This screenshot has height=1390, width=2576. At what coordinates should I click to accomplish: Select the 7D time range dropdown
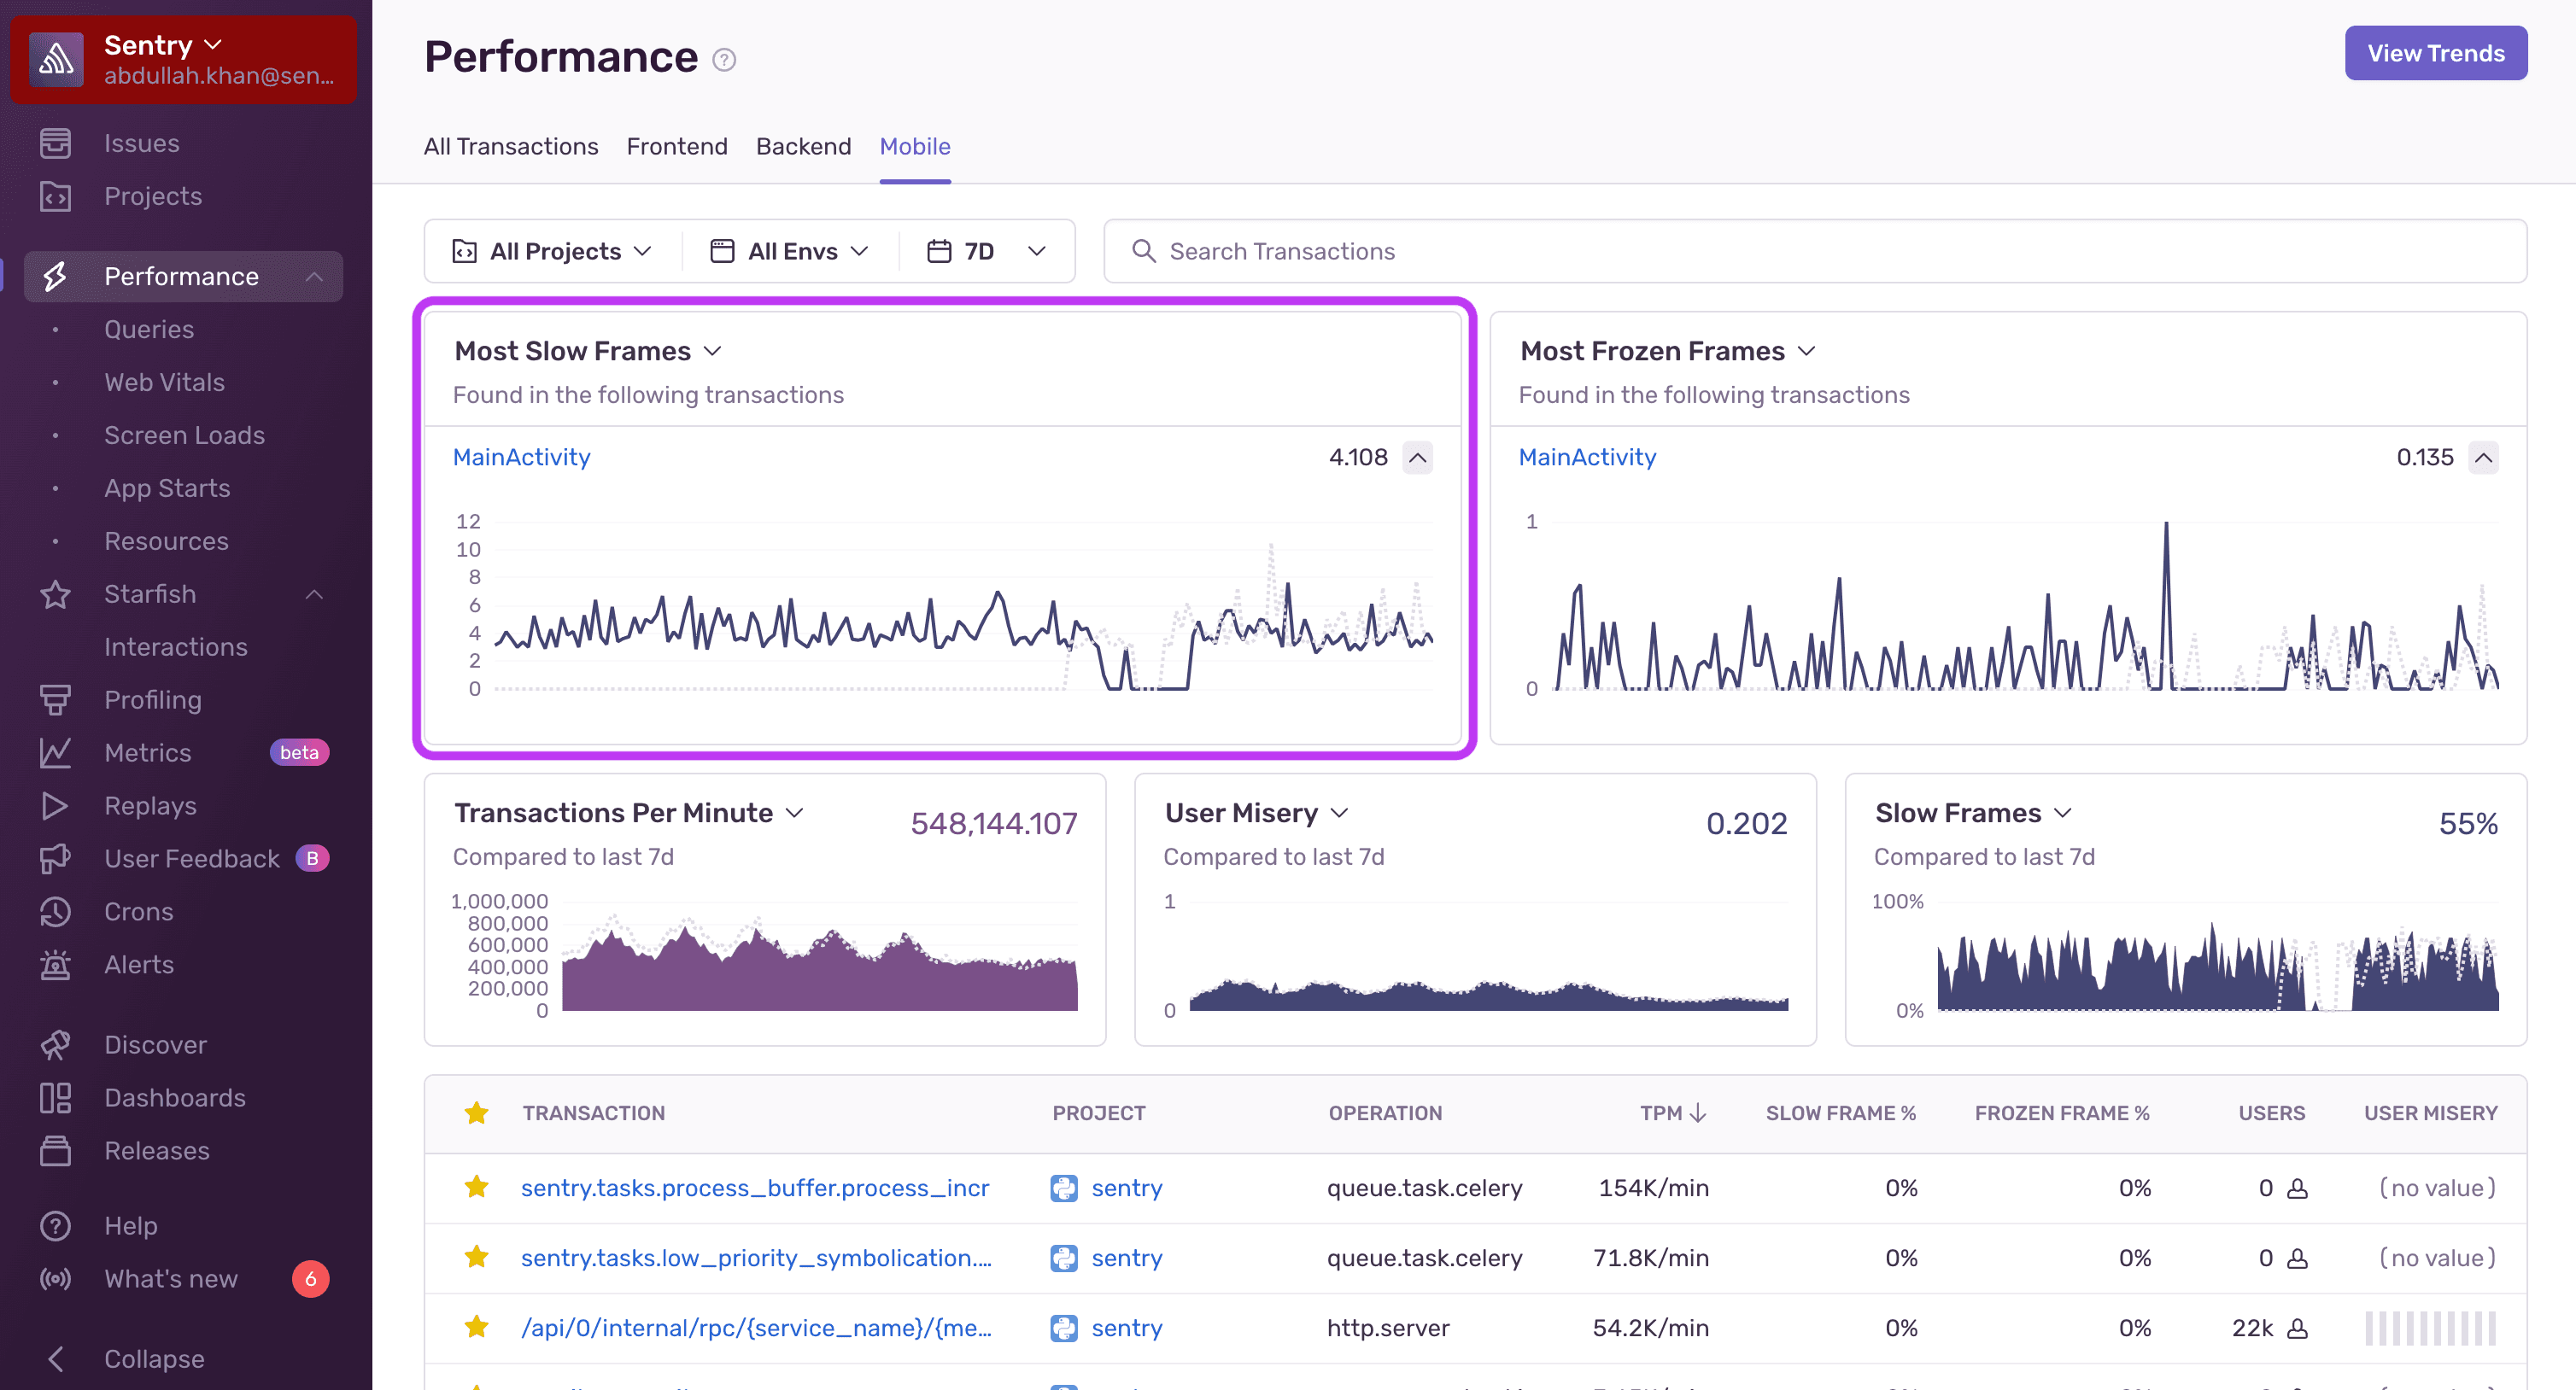(987, 250)
